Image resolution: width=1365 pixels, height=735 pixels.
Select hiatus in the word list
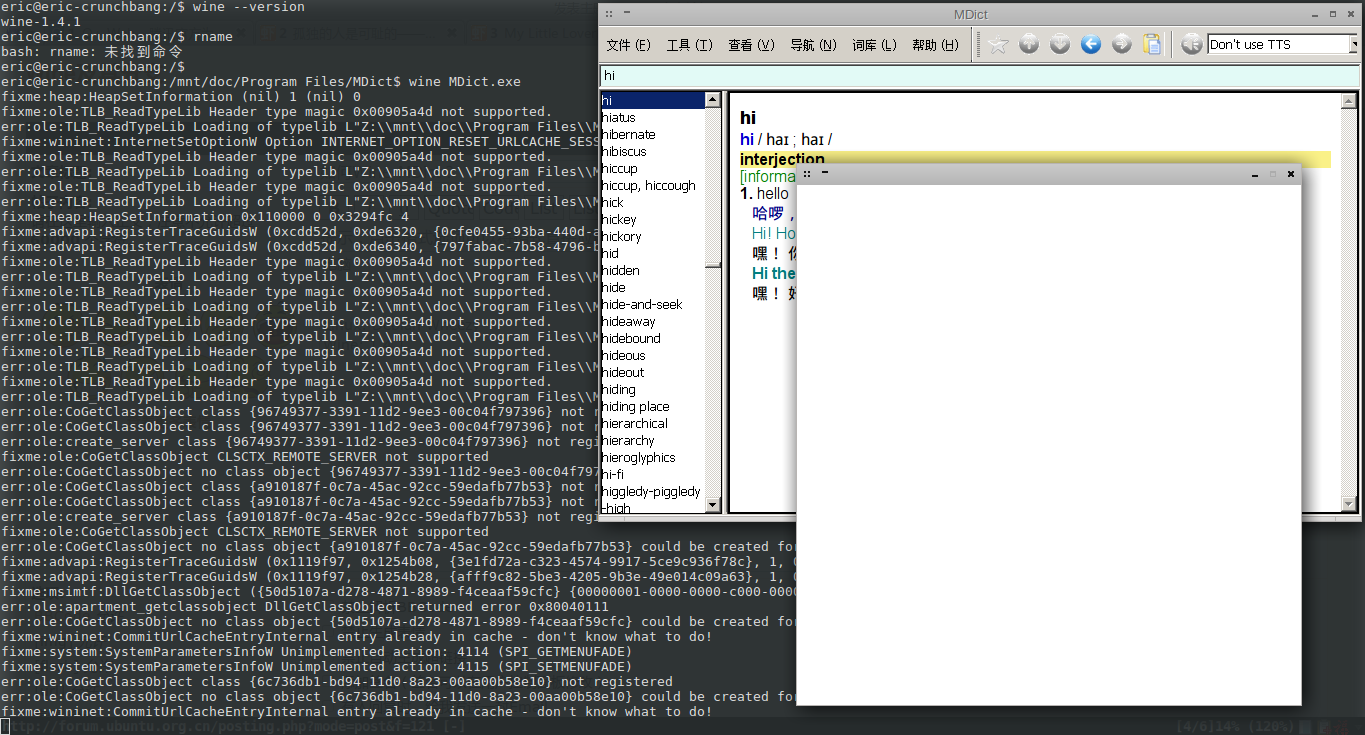[x=618, y=117]
